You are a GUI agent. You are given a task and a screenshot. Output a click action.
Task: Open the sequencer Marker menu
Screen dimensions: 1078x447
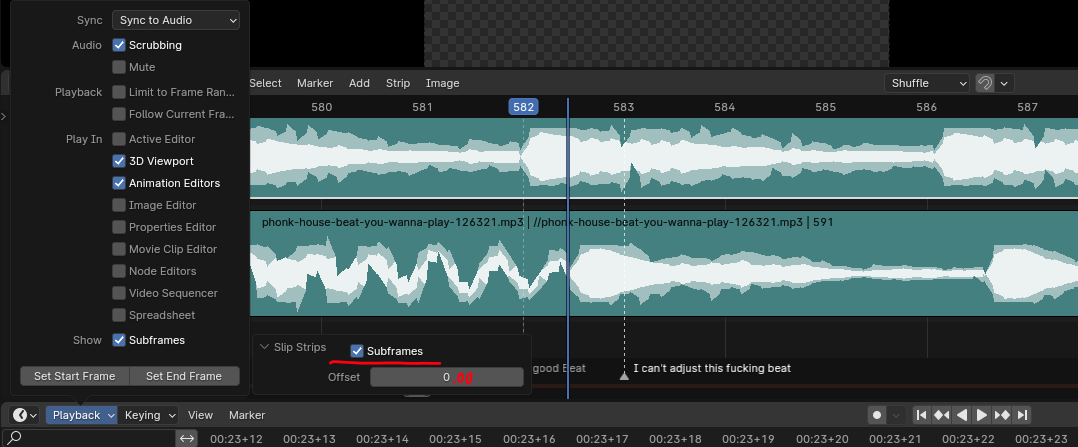tap(315, 83)
